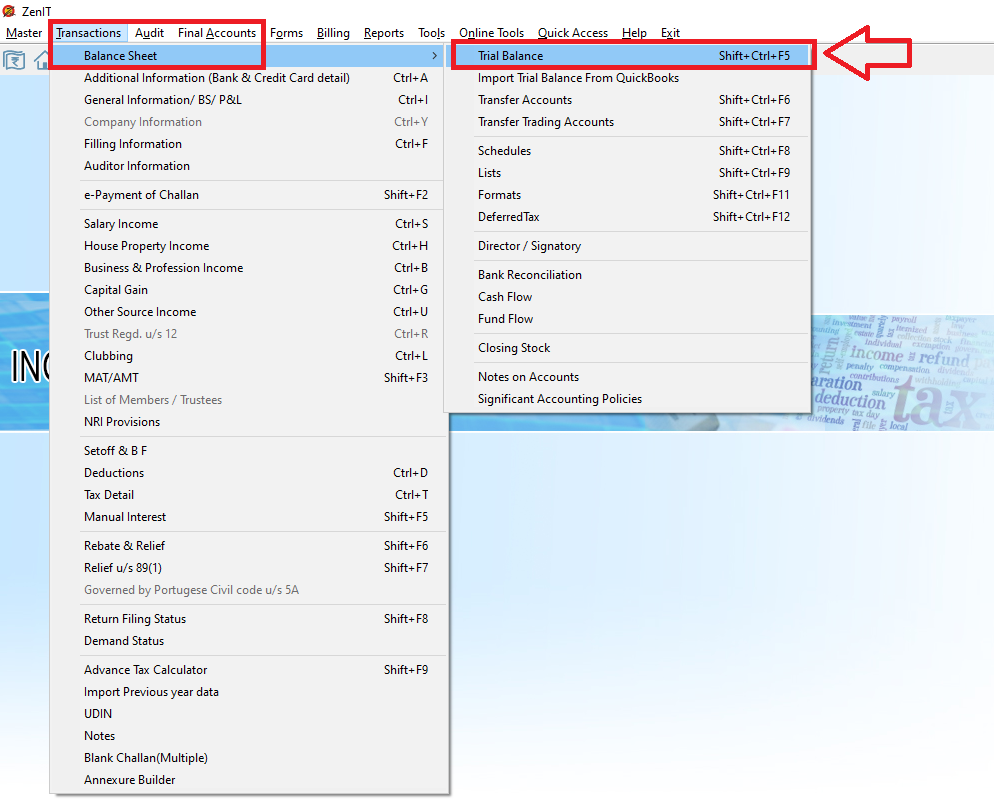Open Other Source Income

click(x=248, y=312)
